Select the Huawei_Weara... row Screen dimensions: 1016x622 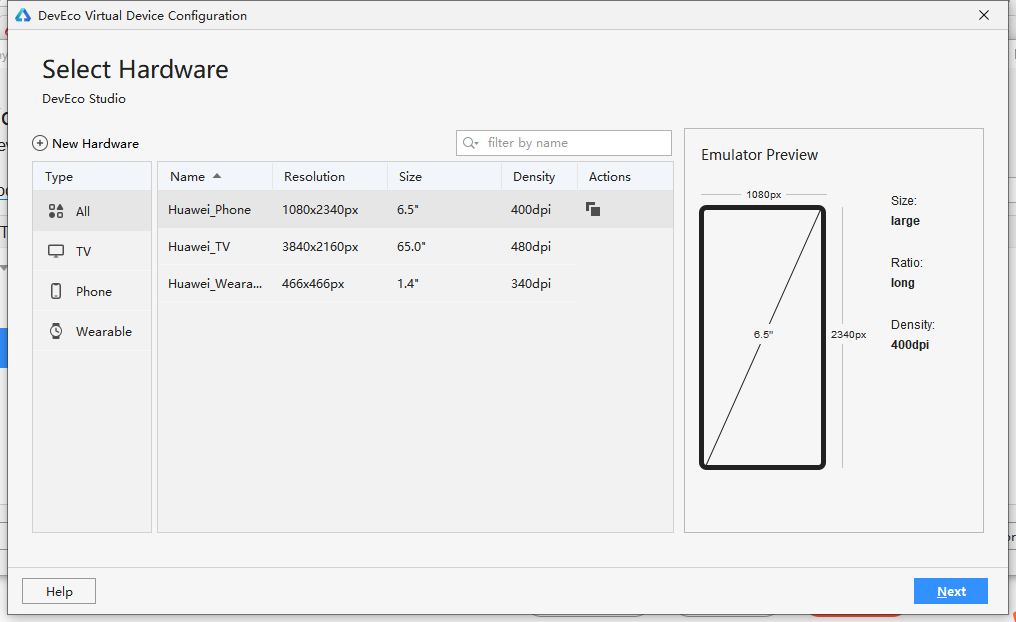(415, 283)
